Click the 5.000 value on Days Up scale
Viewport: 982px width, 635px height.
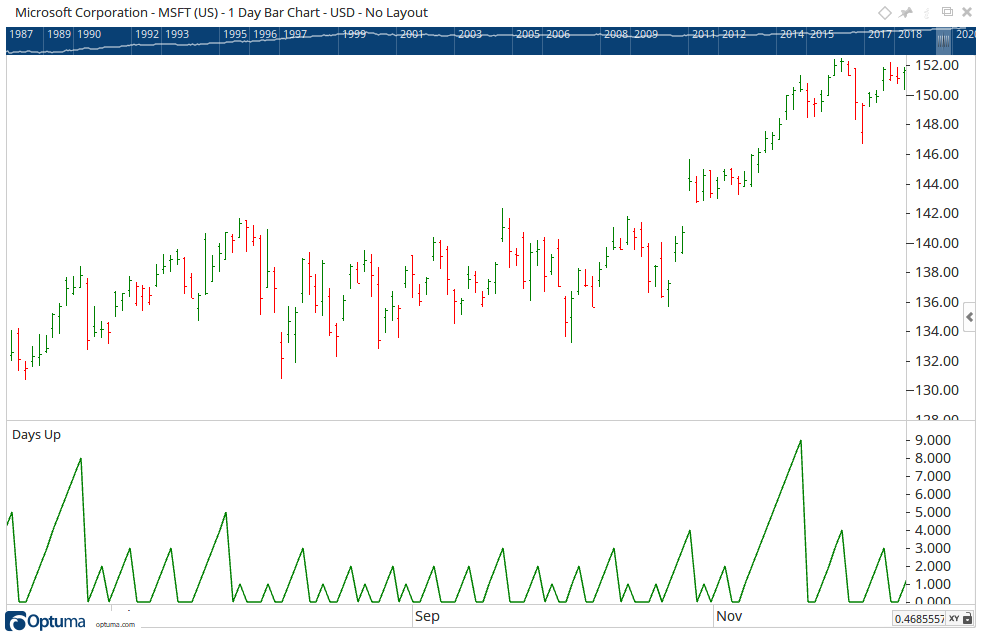[933, 512]
